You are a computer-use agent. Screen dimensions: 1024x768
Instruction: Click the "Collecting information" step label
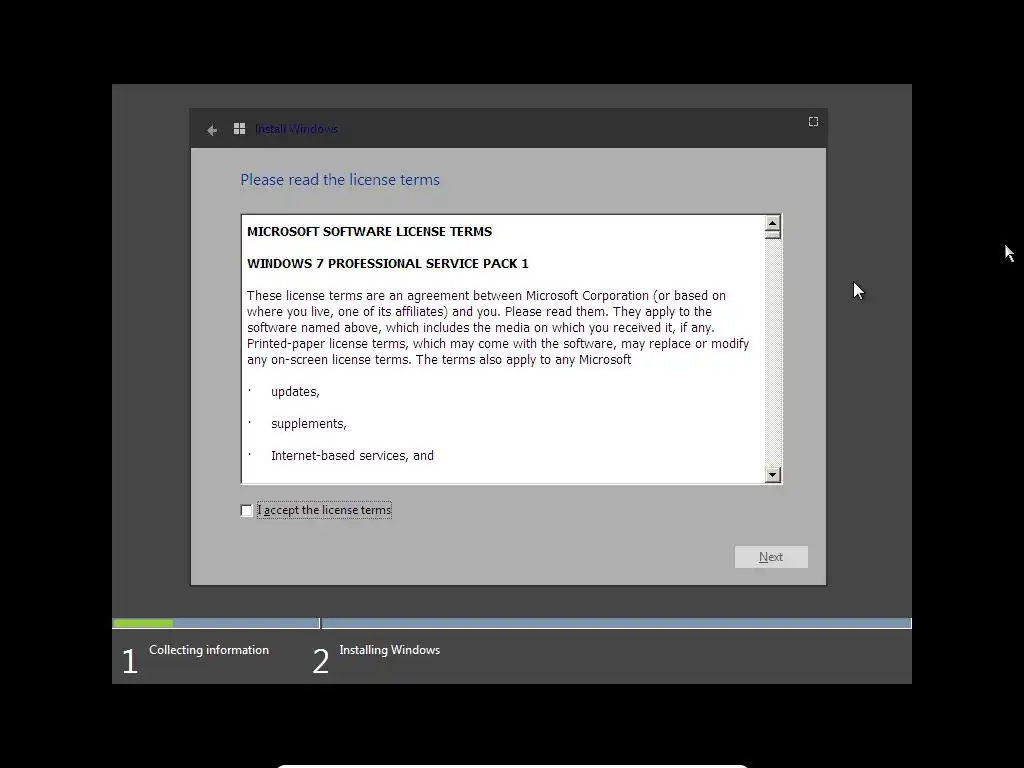click(x=209, y=650)
